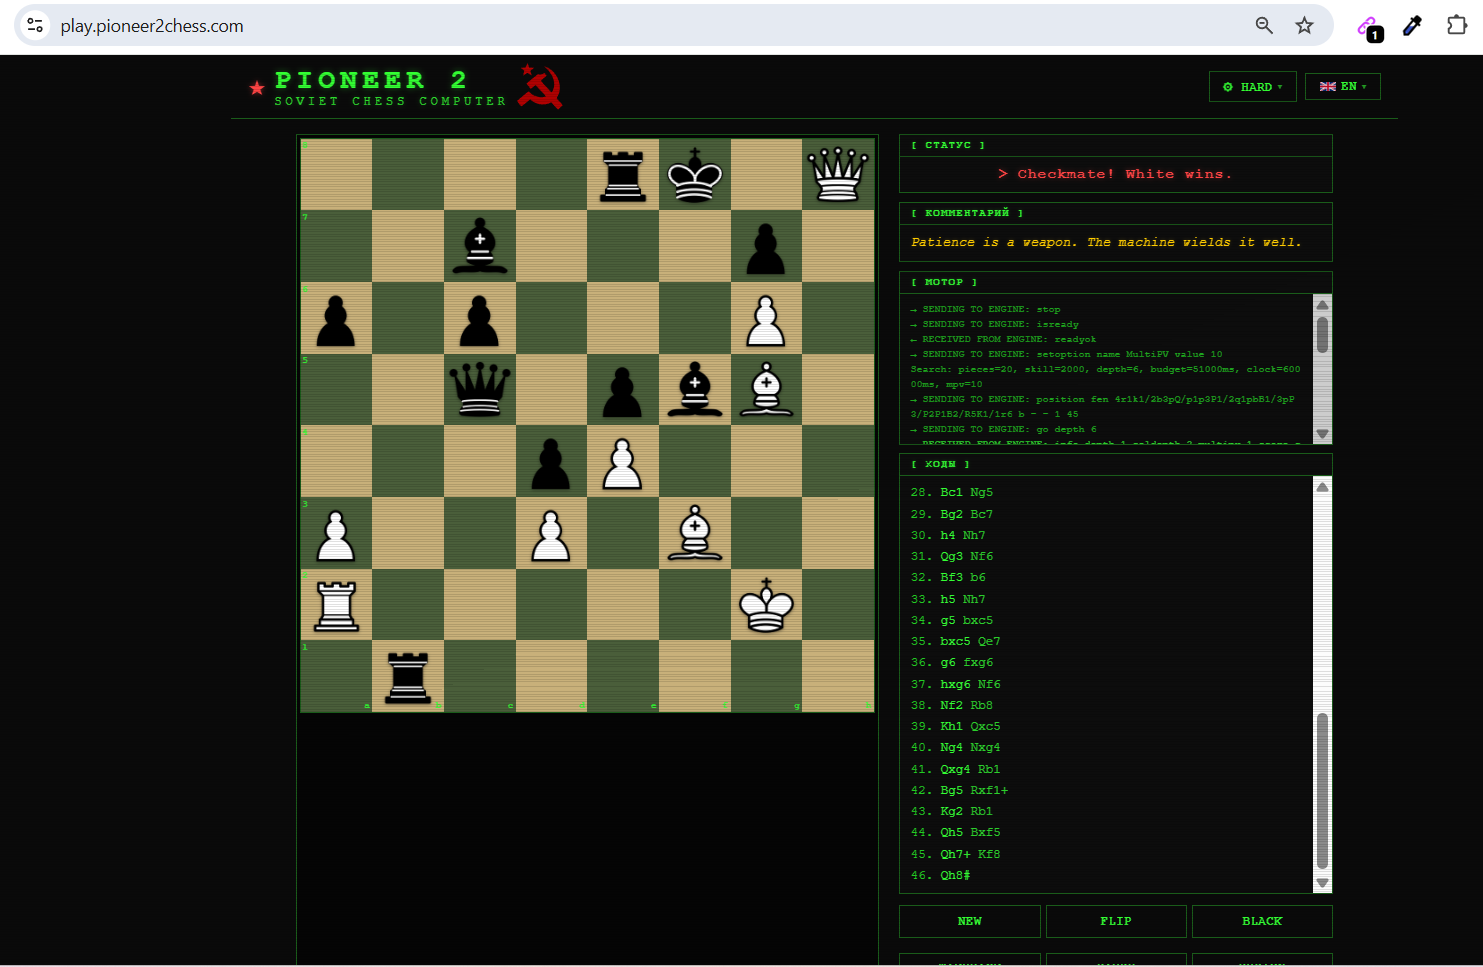Click moves list scrollbar up arrow
This screenshot has height=967, width=1483.
coord(1322,487)
